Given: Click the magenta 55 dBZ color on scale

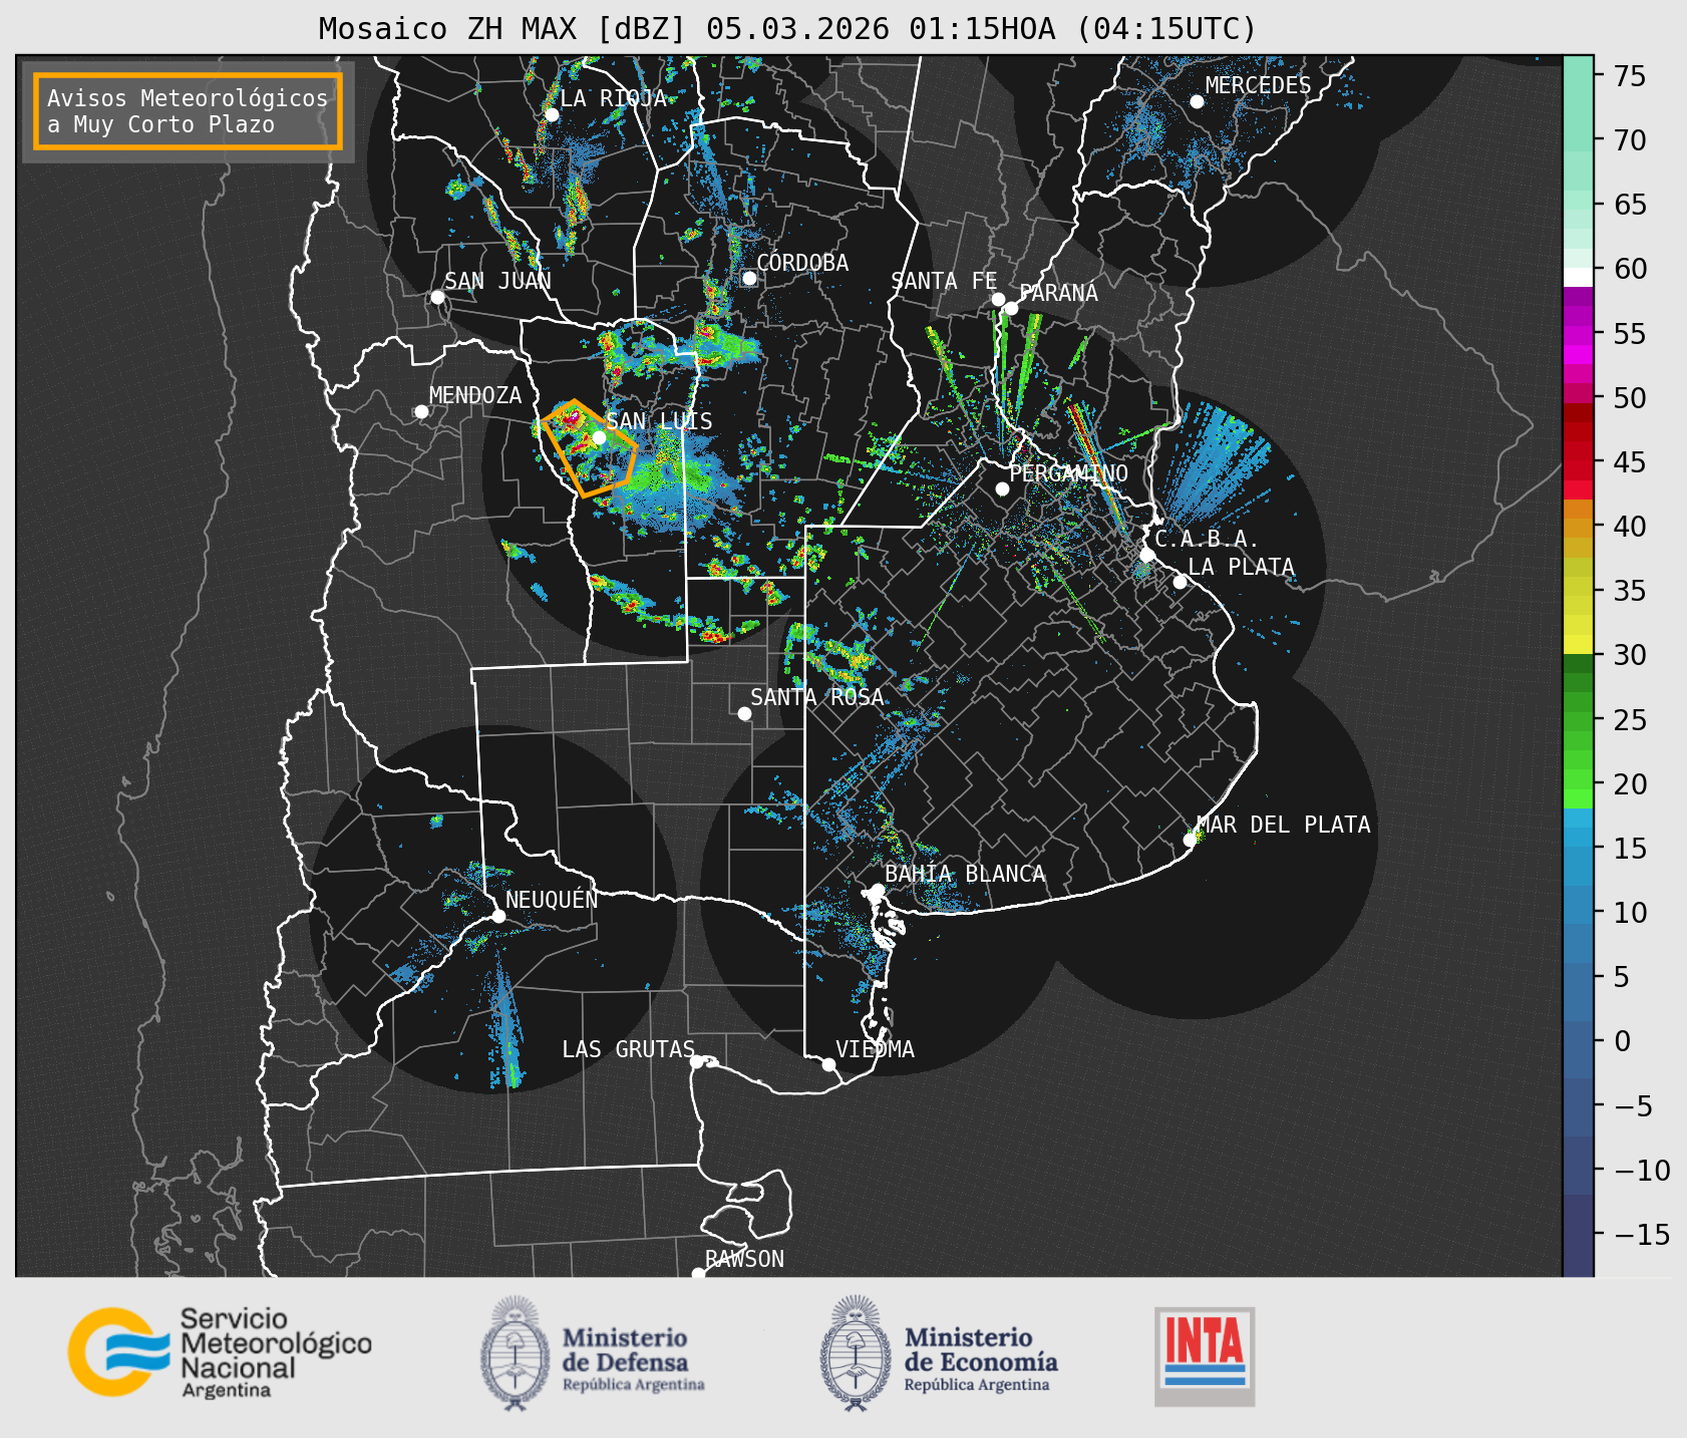Looking at the screenshot, I should click(x=1577, y=334).
